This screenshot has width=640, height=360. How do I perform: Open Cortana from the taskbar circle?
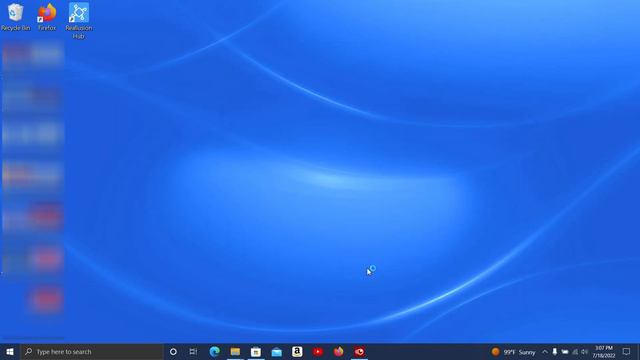pyautogui.click(x=173, y=351)
